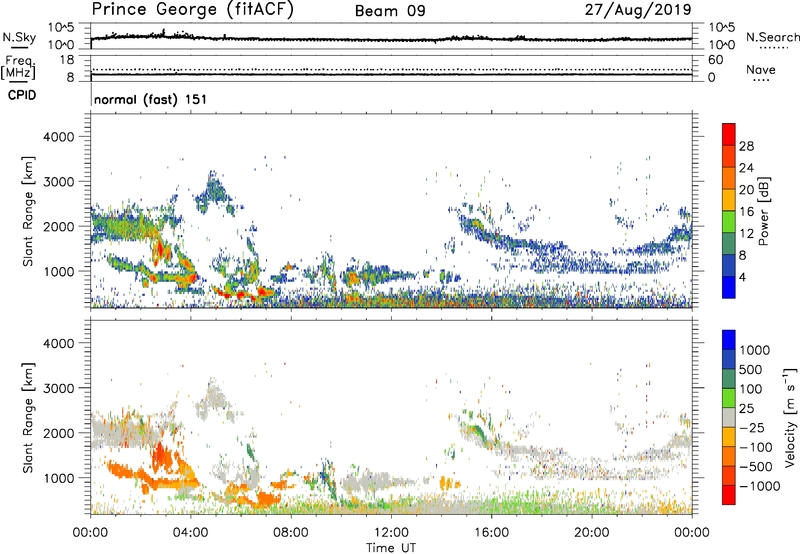The height and width of the screenshot is (554, 800).
Task: Click the '3000' tick of the velocity panel
Action: (58, 388)
